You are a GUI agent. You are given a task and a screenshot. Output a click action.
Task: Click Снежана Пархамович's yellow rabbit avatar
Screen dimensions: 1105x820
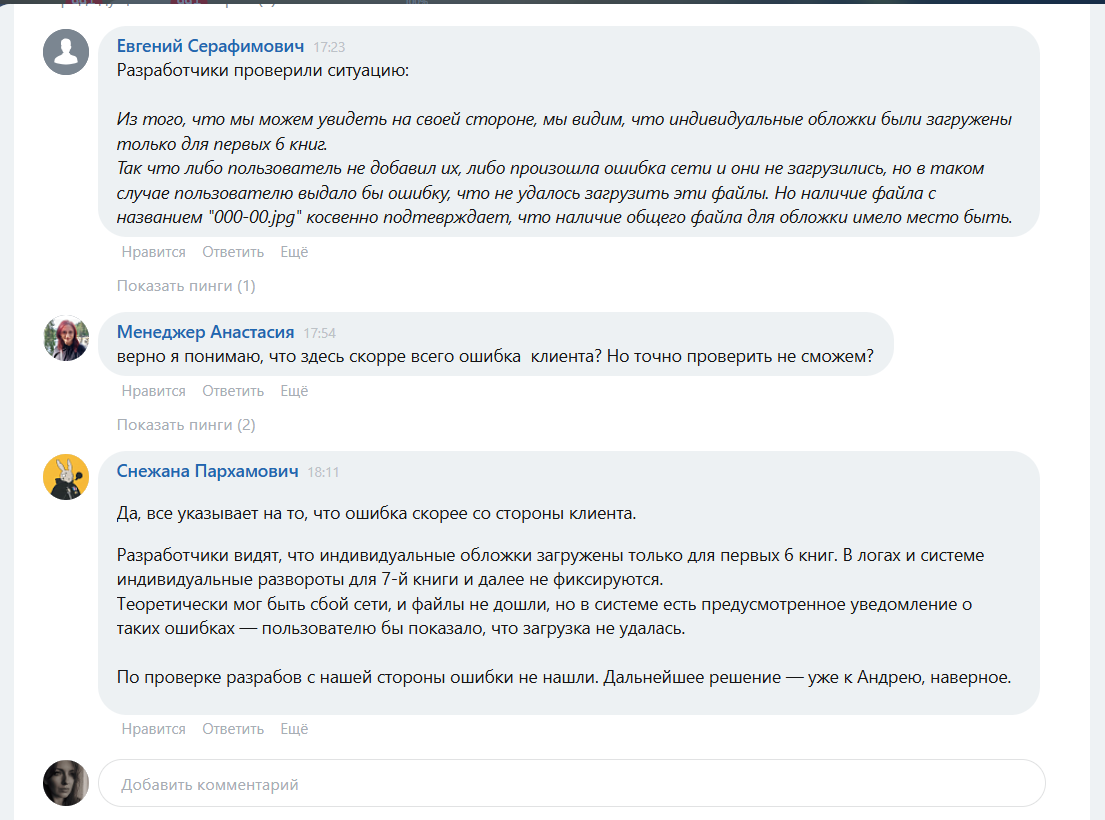tap(67, 476)
